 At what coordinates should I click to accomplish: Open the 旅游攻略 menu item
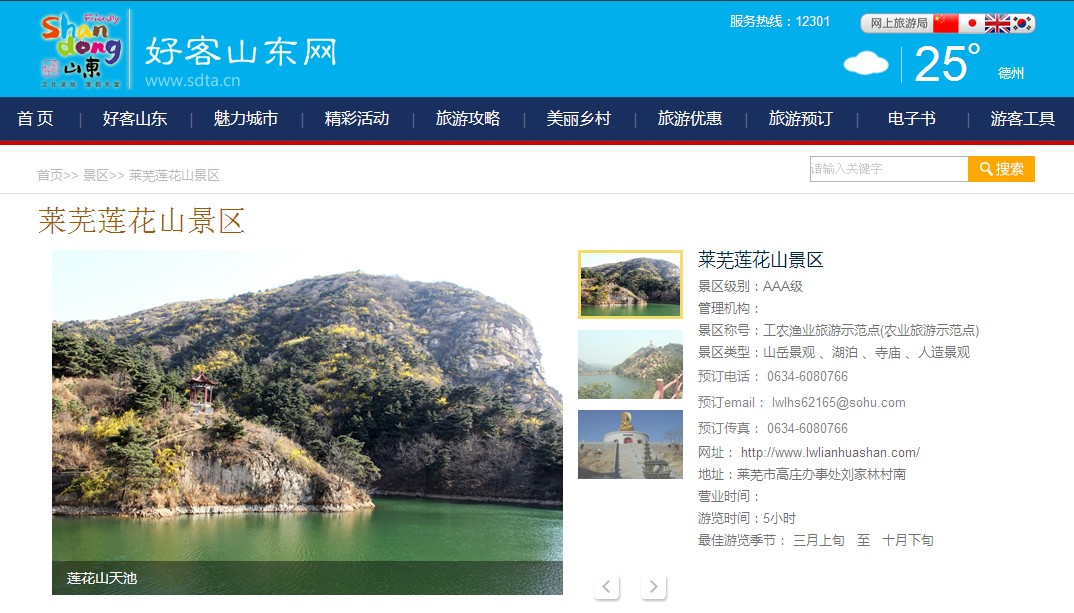468,118
